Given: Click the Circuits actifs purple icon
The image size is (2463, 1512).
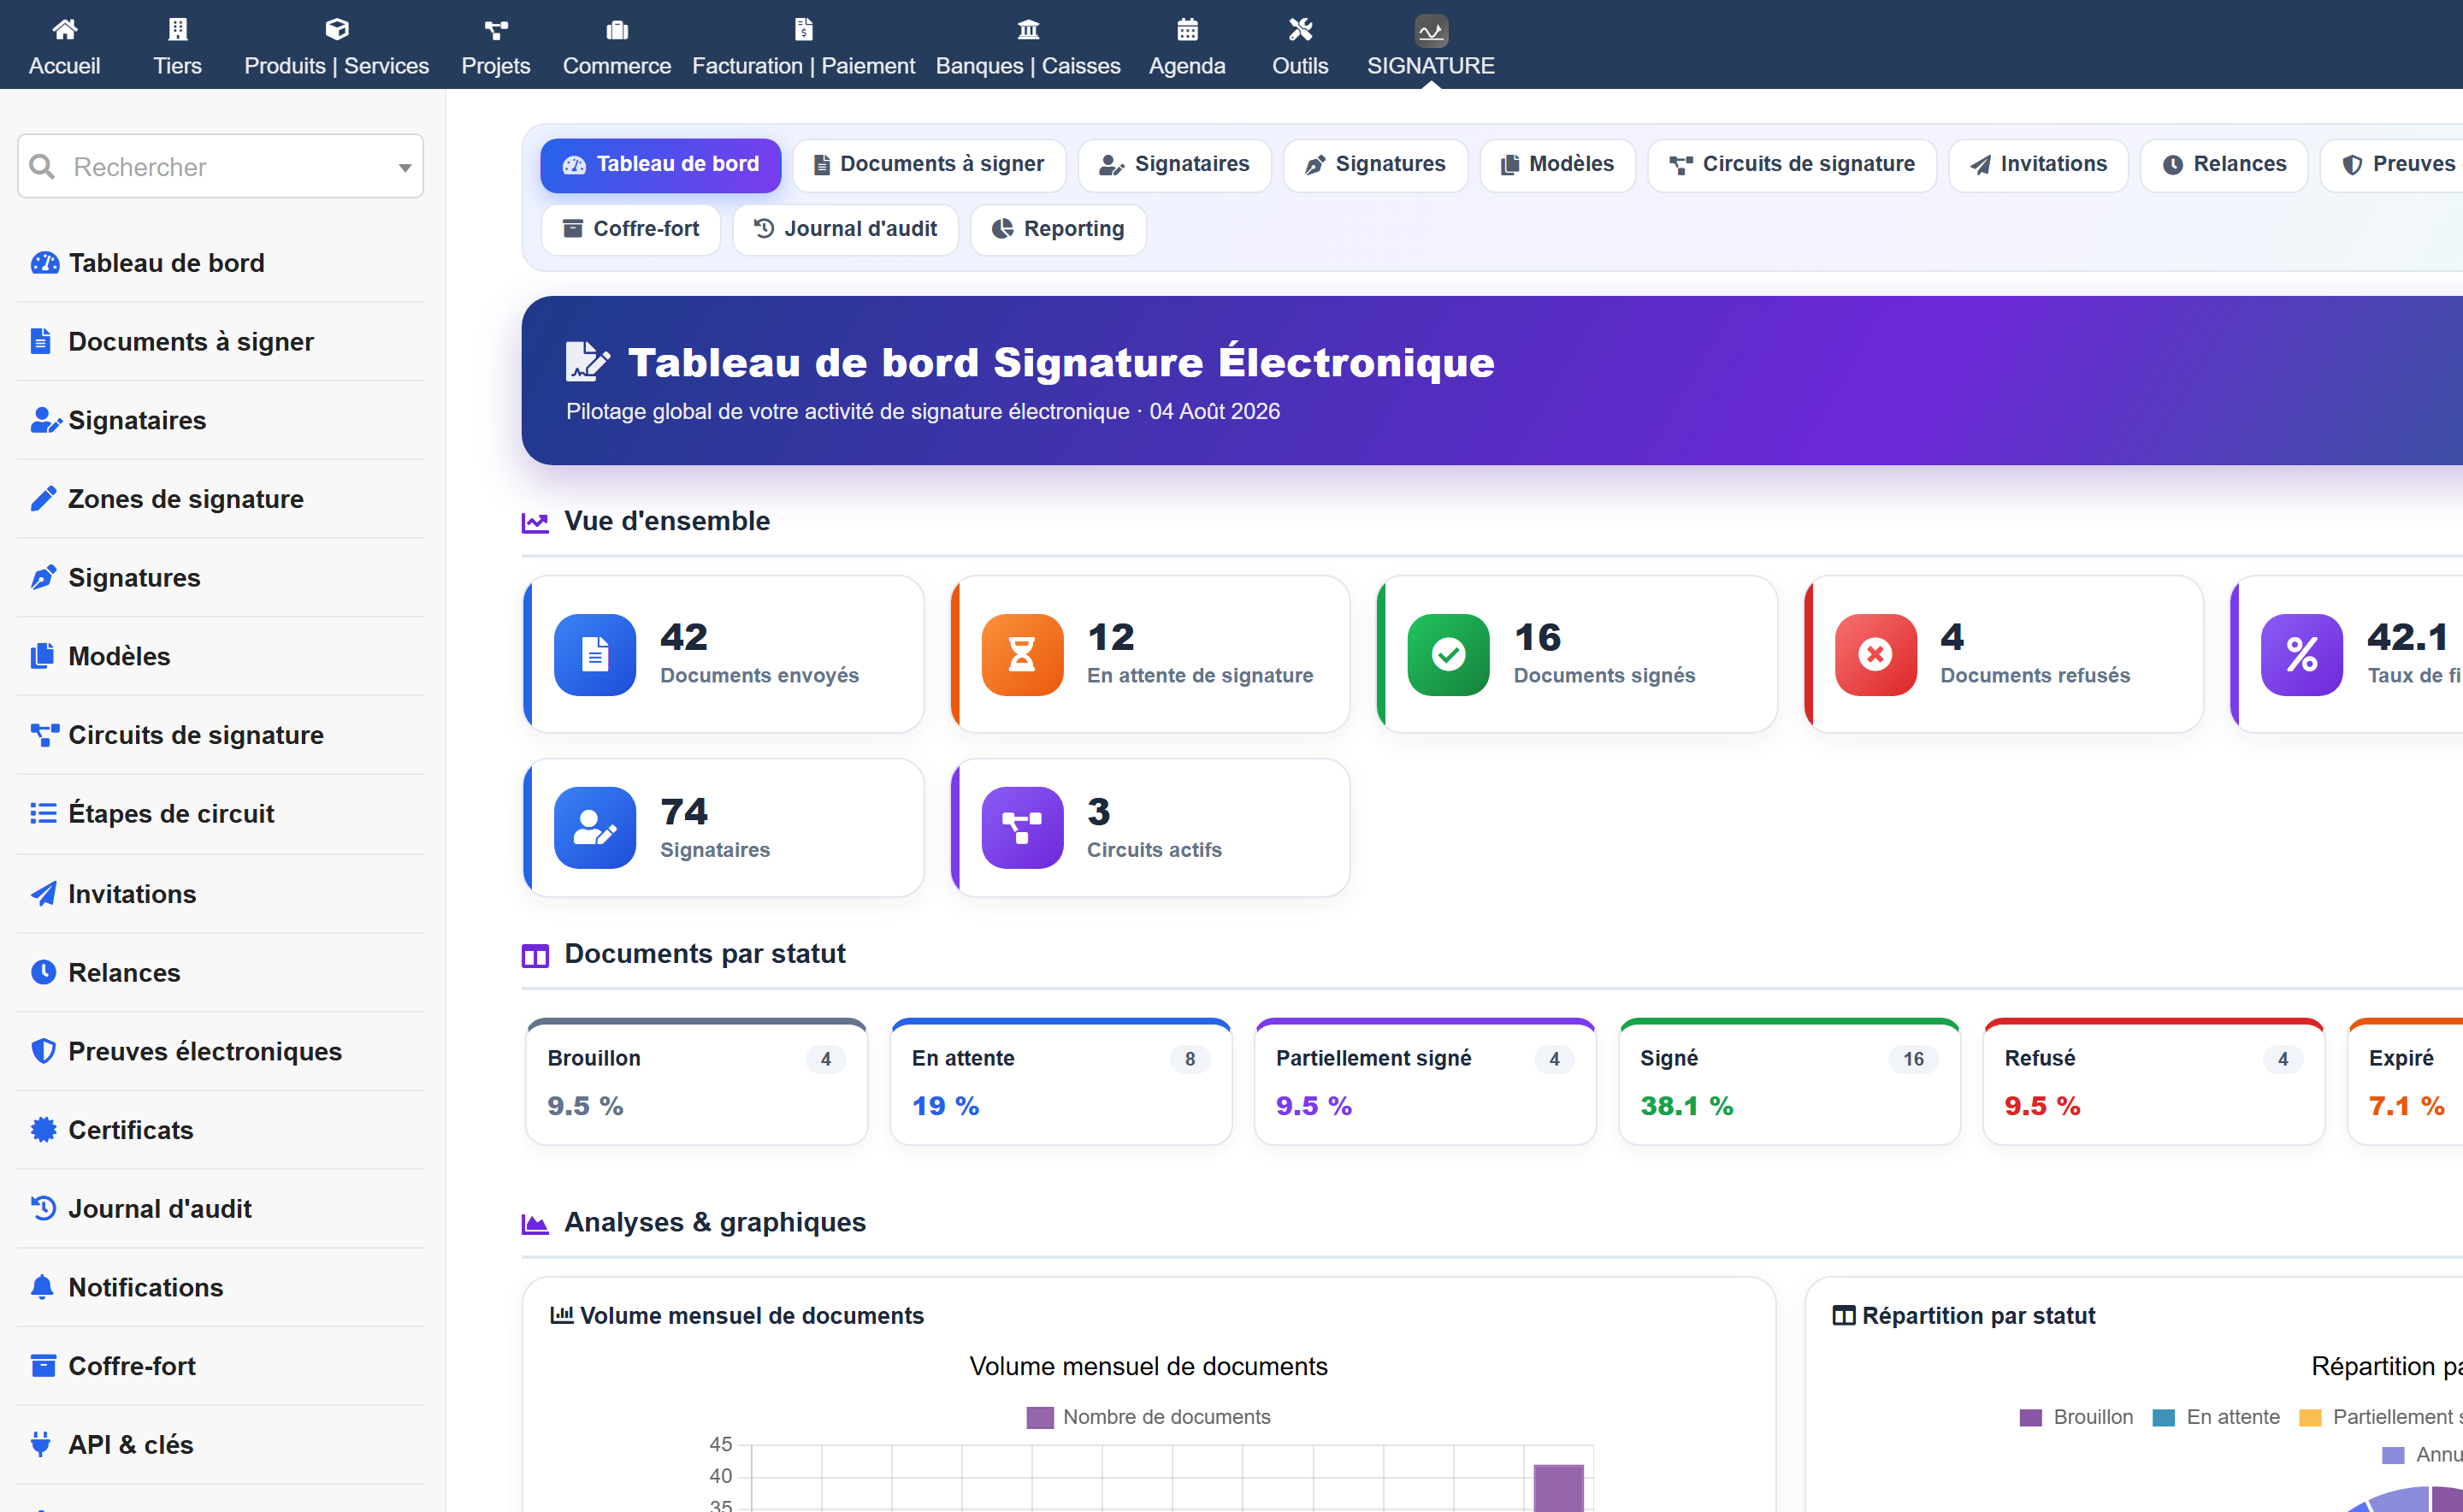Looking at the screenshot, I should tap(1022, 828).
